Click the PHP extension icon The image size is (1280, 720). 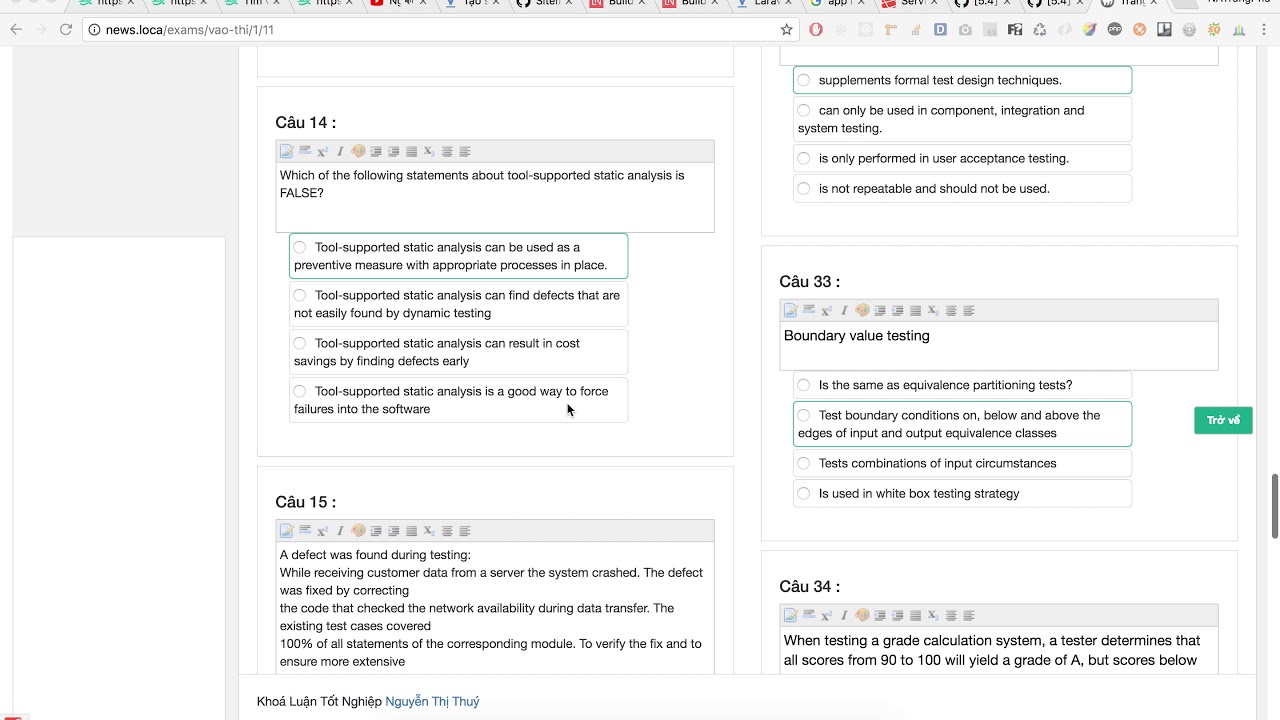point(1114,30)
